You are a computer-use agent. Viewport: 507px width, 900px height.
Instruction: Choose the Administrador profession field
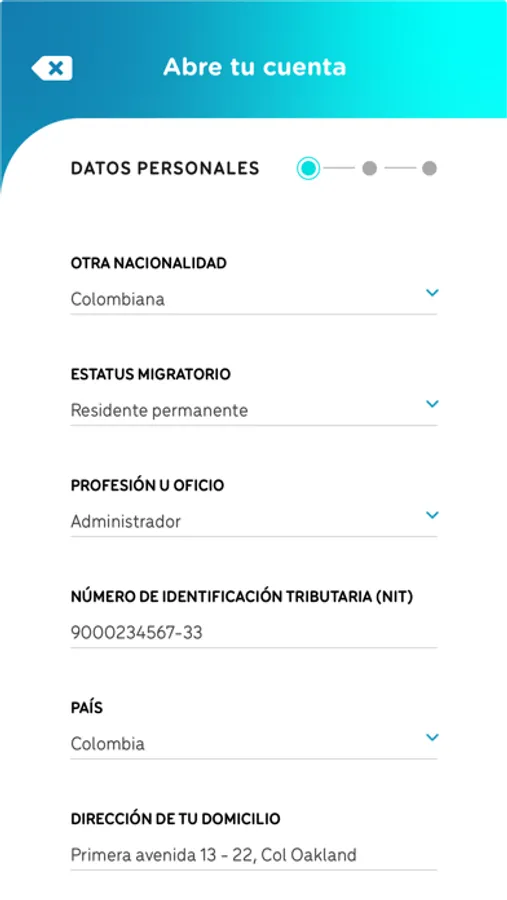pos(253,521)
